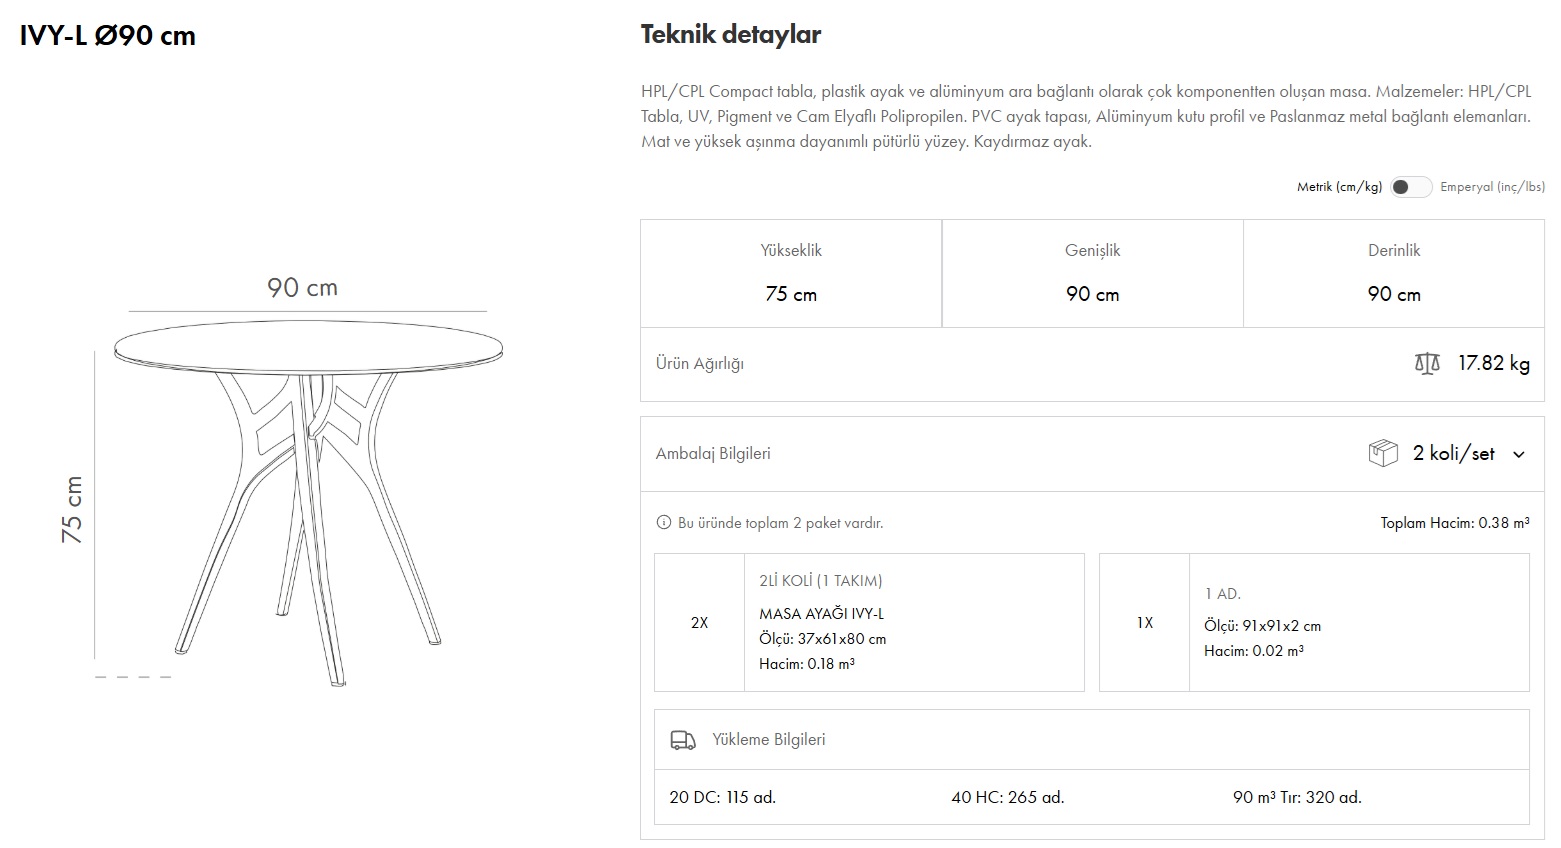Click the 20 DC: 115 ad. loading entry
Image resolution: width=1561 pixels, height=848 pixels.
point(722,797)
